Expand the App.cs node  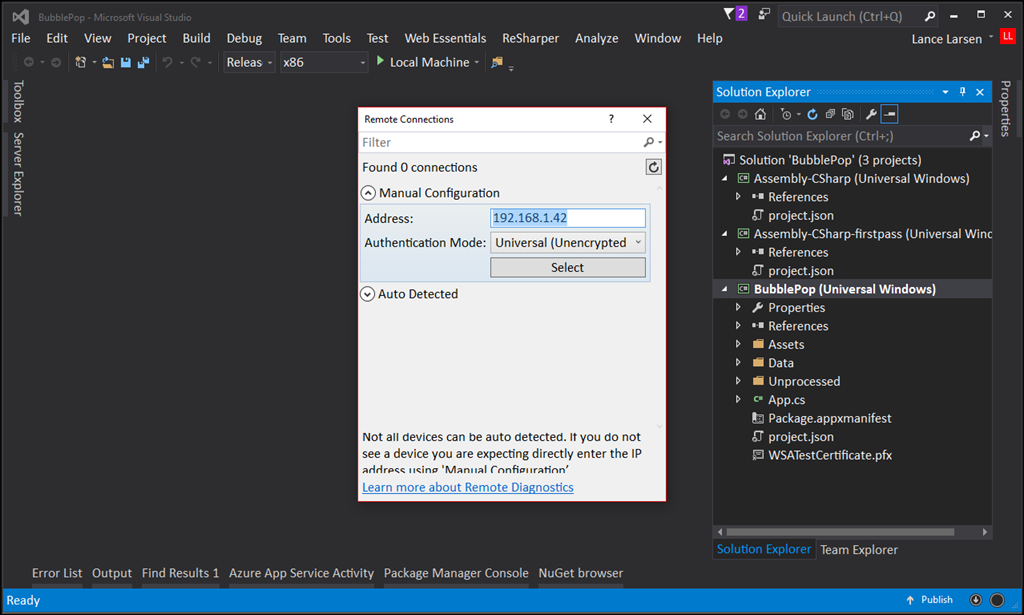coord(738,399)
